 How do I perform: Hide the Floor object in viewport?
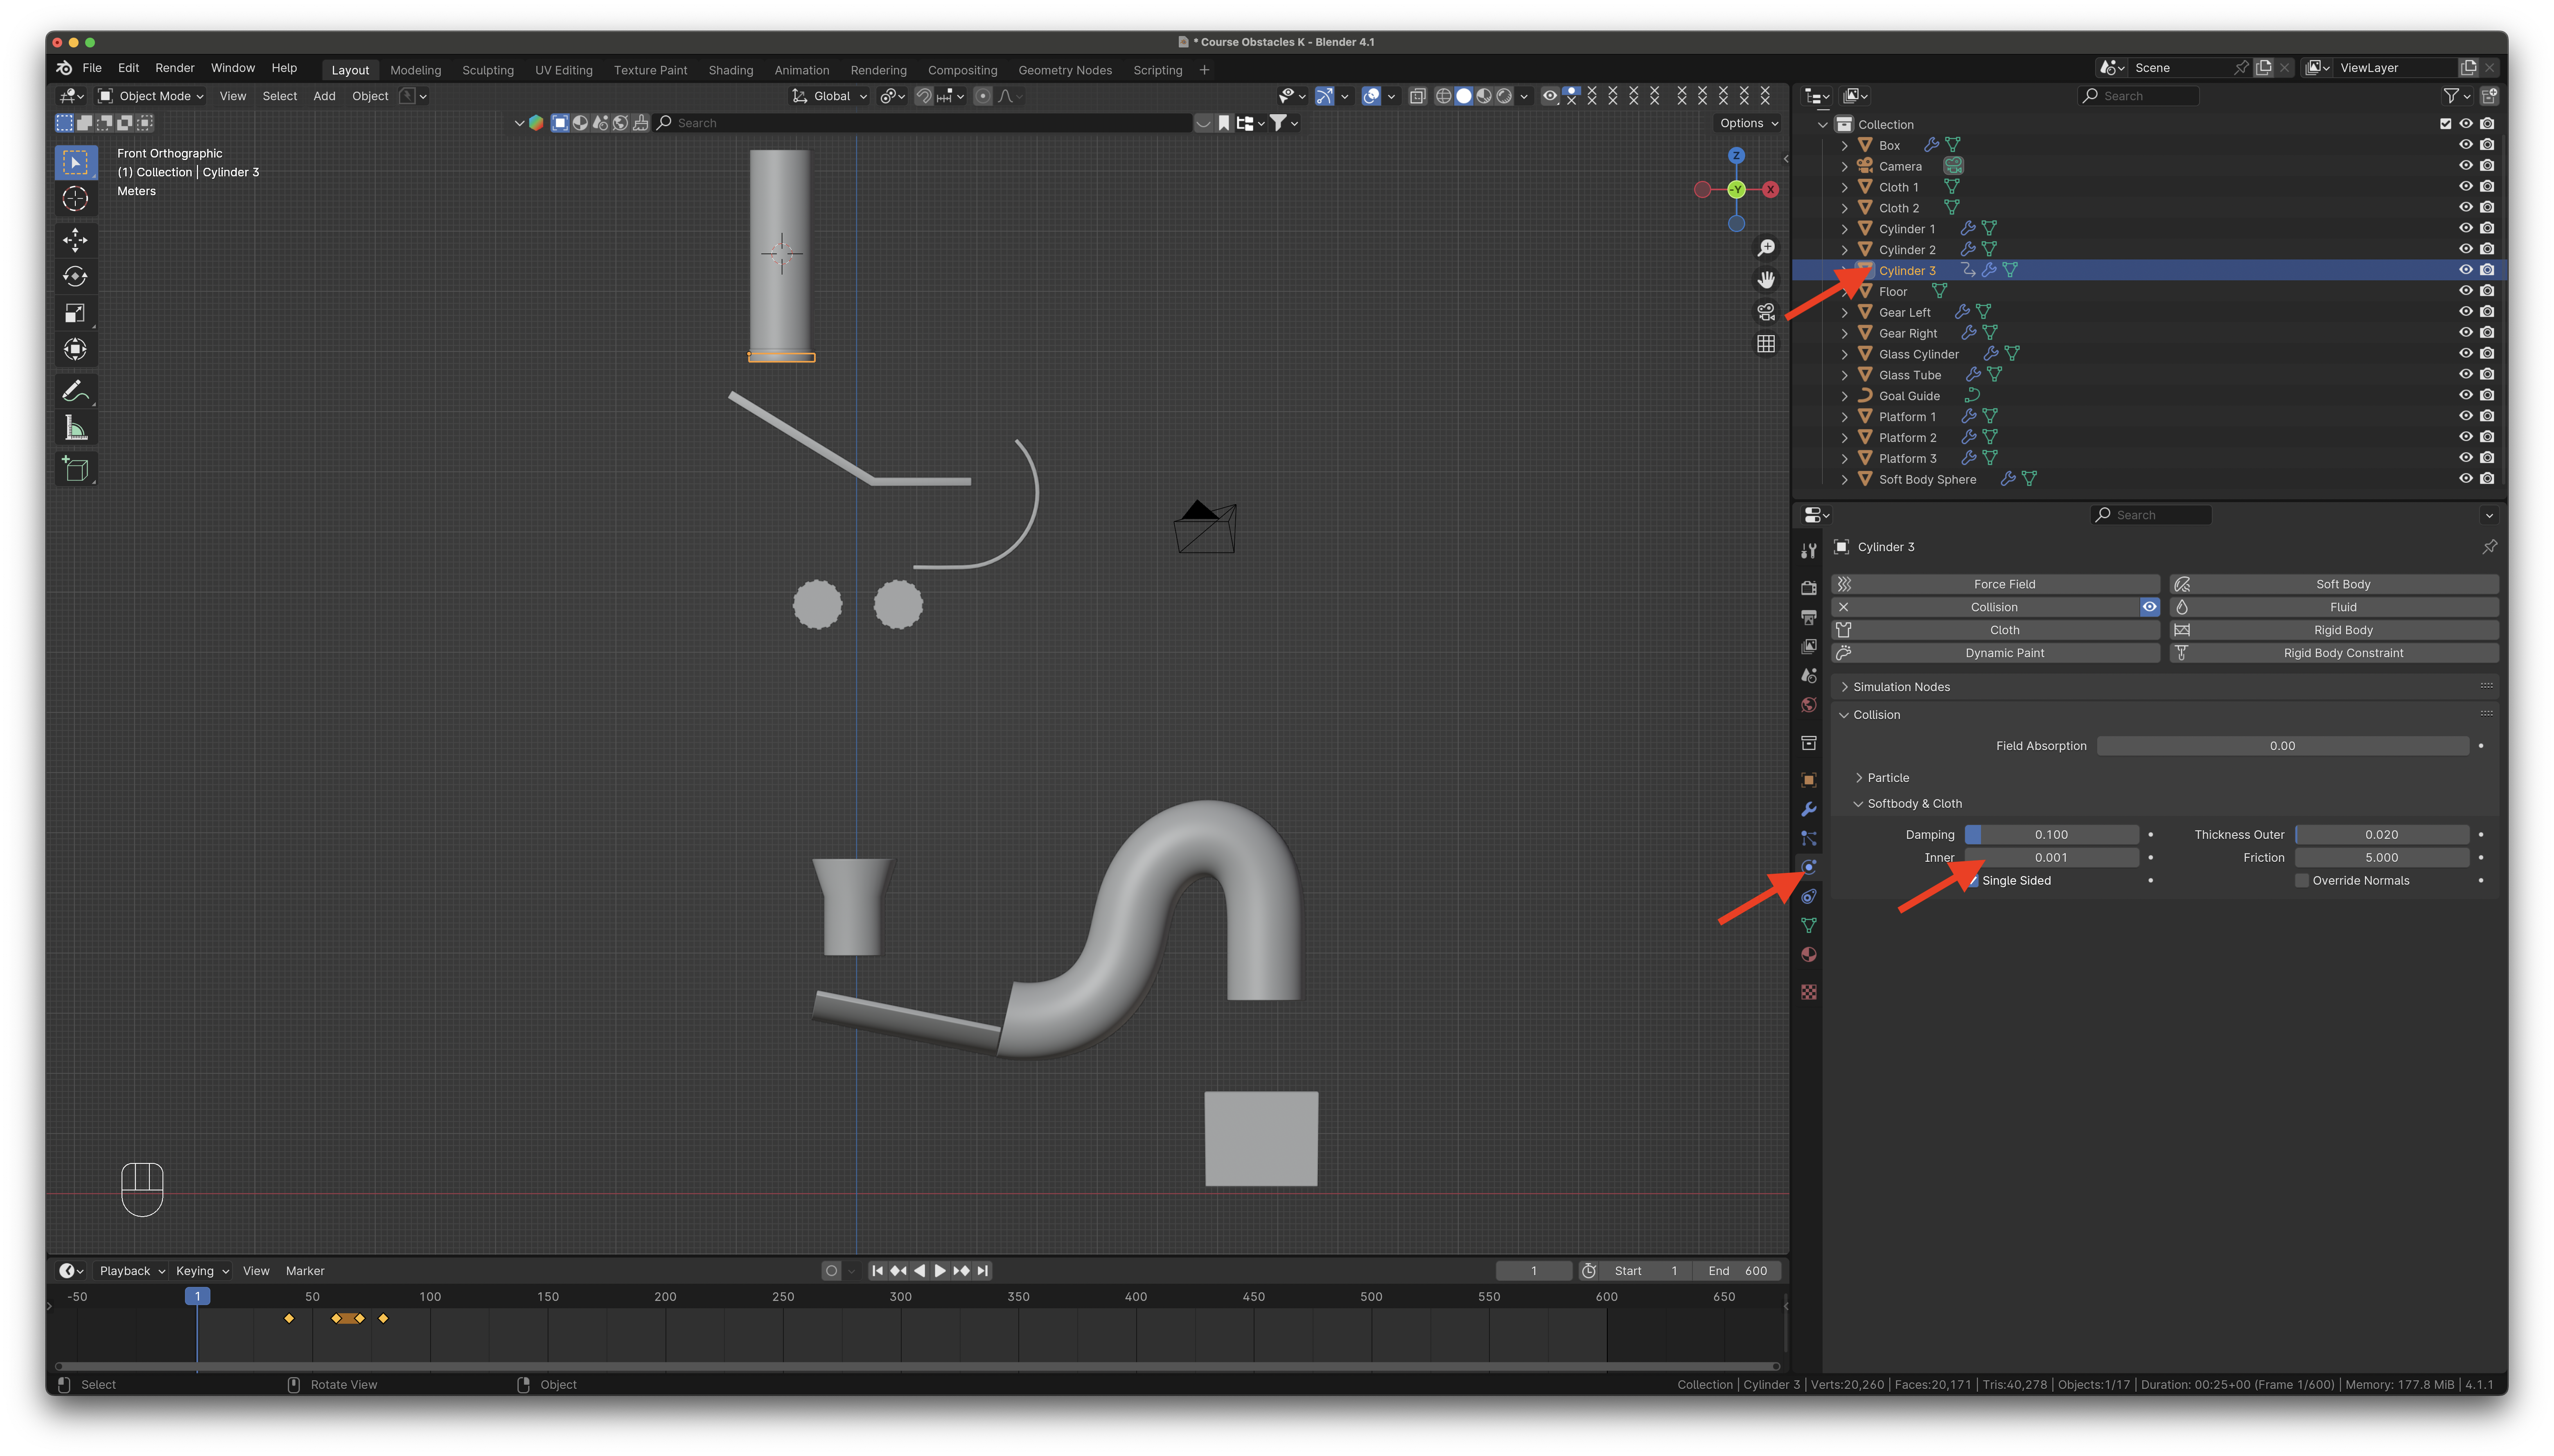pos(2465,291)
